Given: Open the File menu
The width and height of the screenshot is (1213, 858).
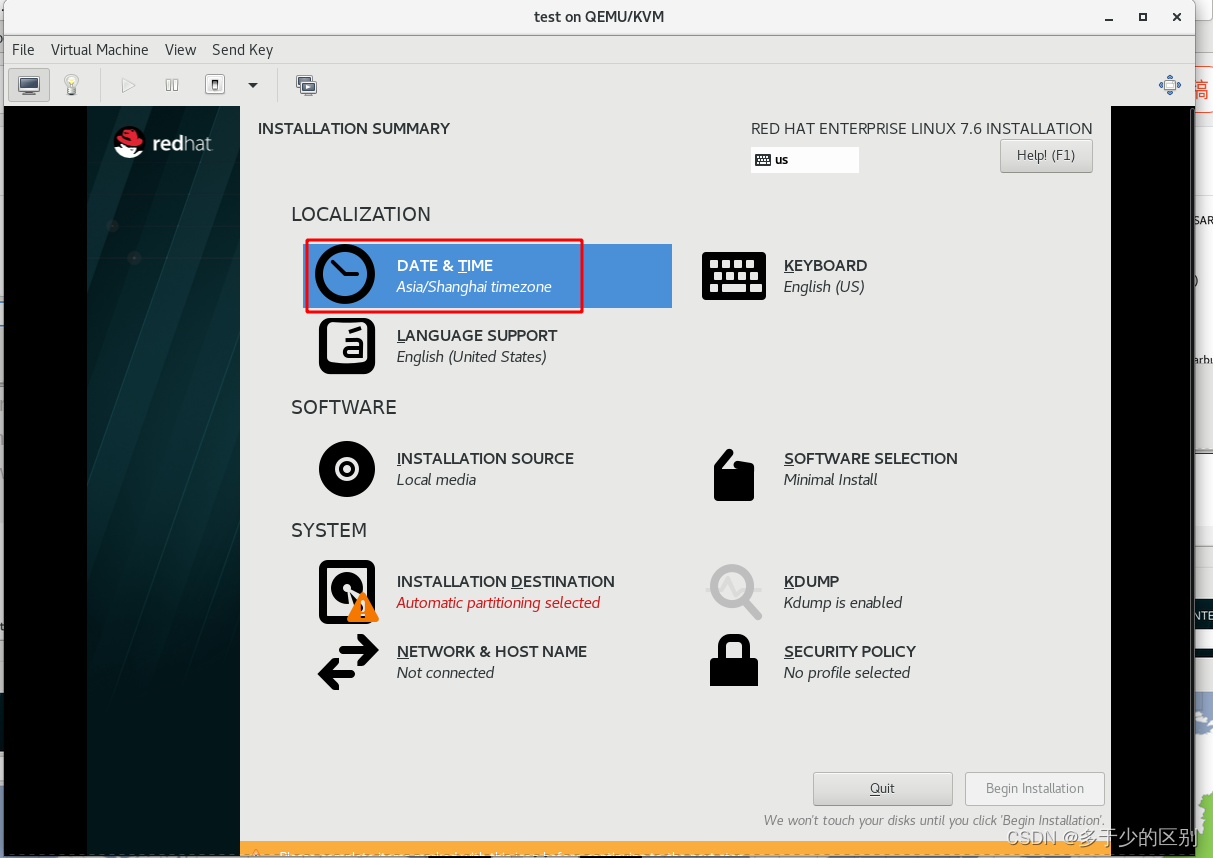Looking at the screenshot, I should click(x=23, y=49).
